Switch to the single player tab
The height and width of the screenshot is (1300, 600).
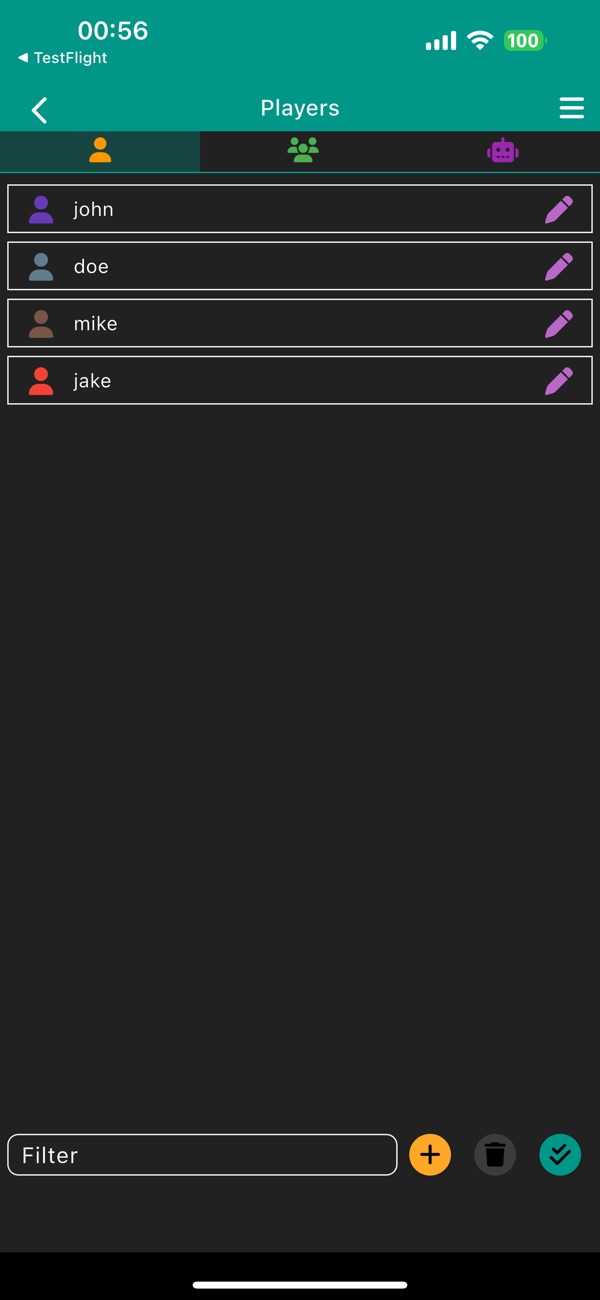tap(100, 151)
